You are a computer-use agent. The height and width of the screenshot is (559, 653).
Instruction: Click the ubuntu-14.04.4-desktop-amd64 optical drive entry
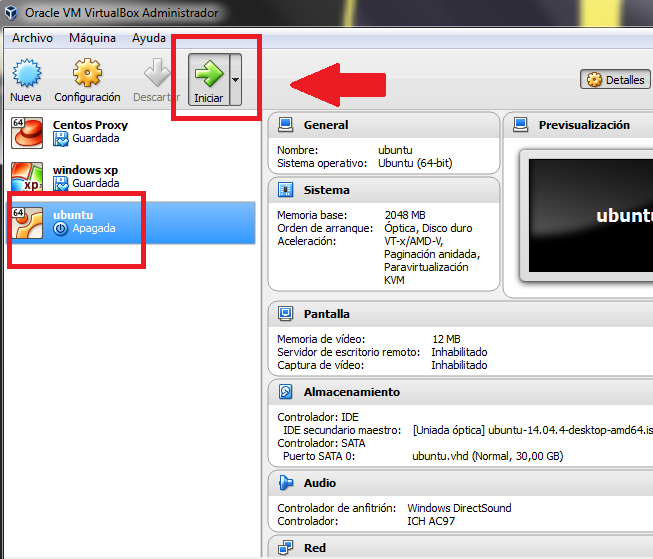click(x=533, y=430)
